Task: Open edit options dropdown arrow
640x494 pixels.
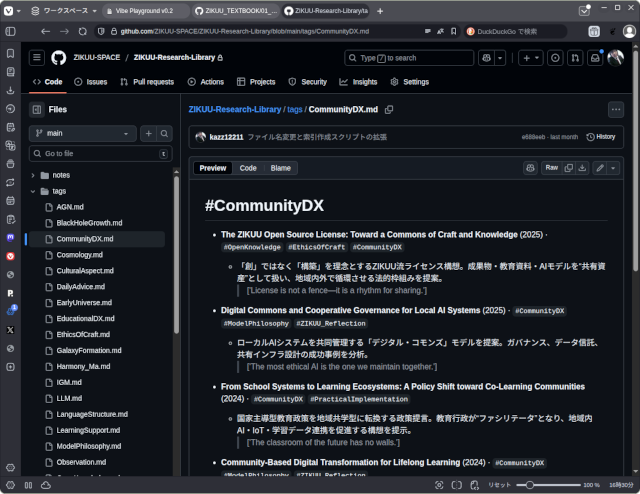Action: 613,168
